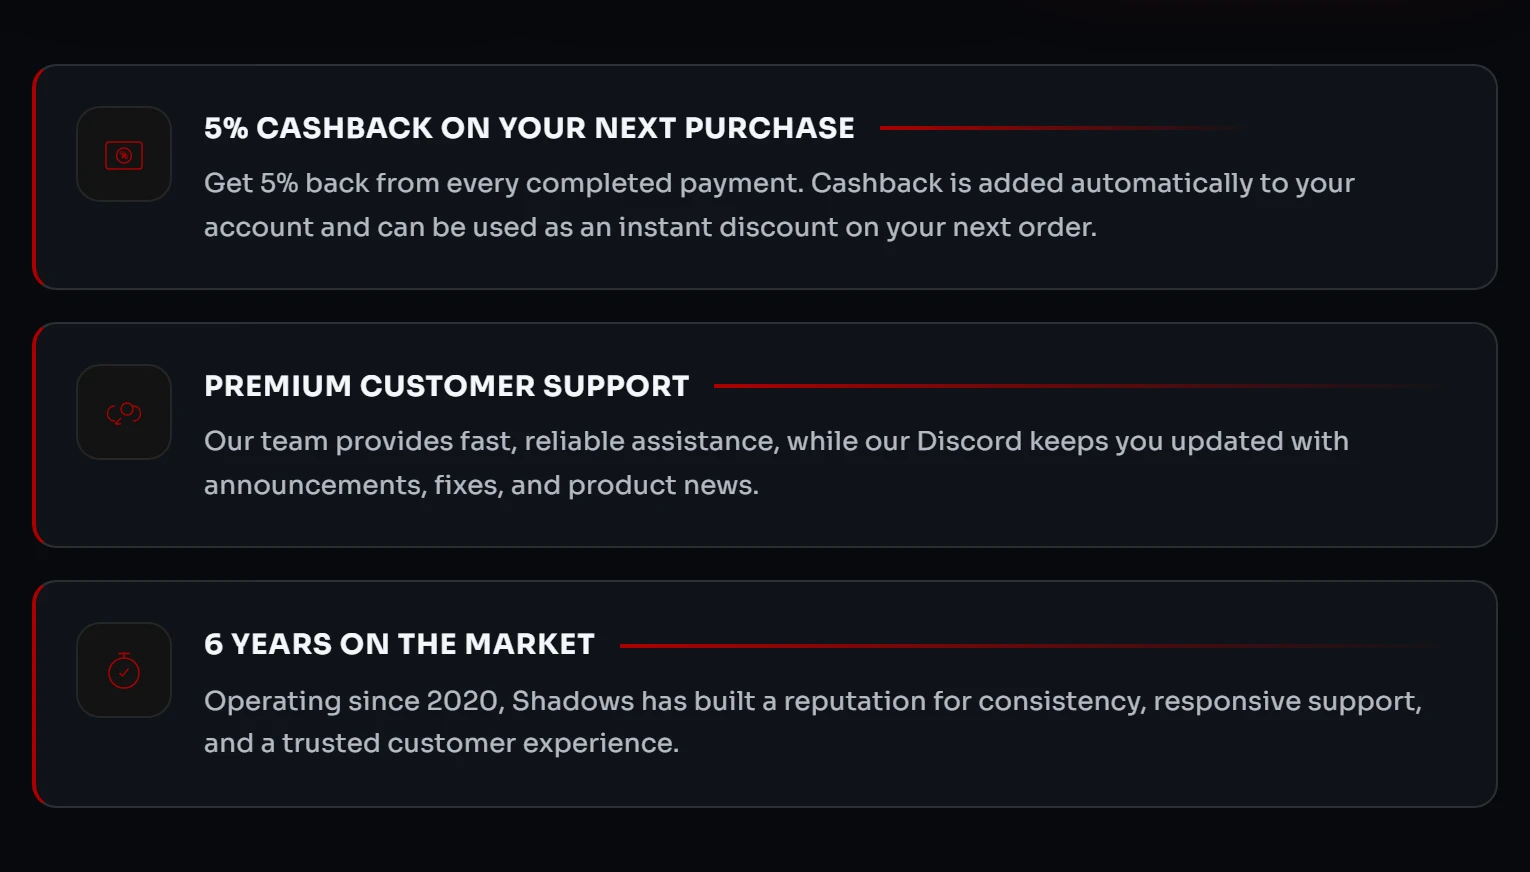
Task: Click the red left edge of support card
Action: tap(35, 435)
